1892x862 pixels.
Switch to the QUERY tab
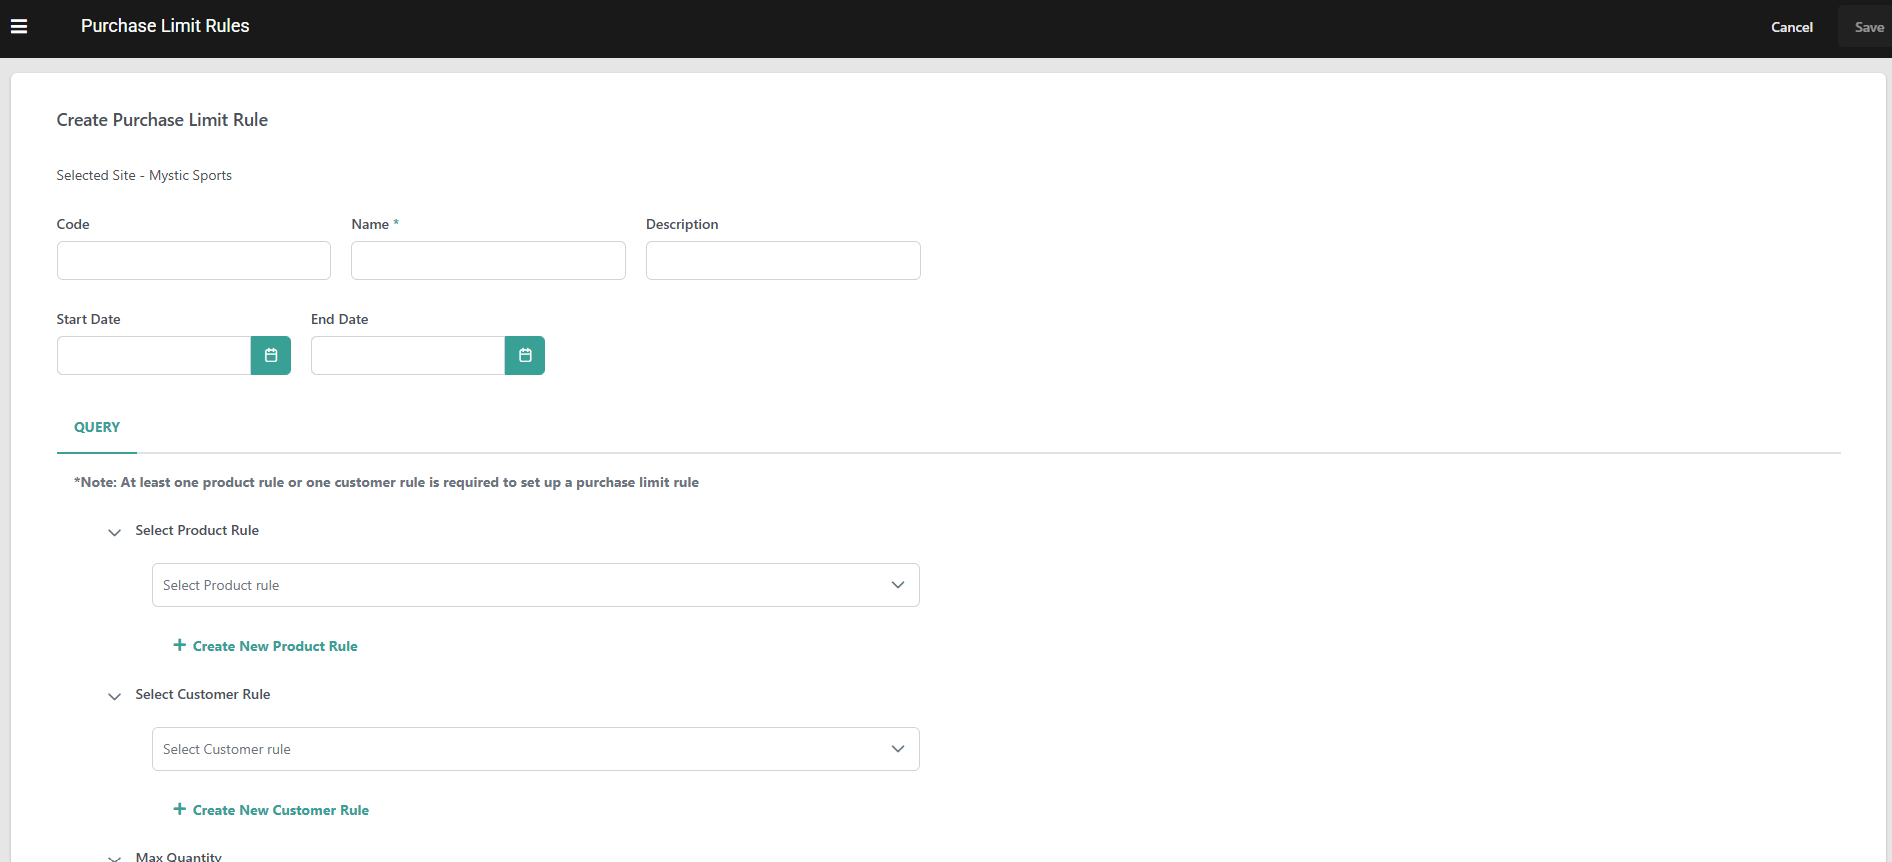pyautogui.click(x=97, y=427)
